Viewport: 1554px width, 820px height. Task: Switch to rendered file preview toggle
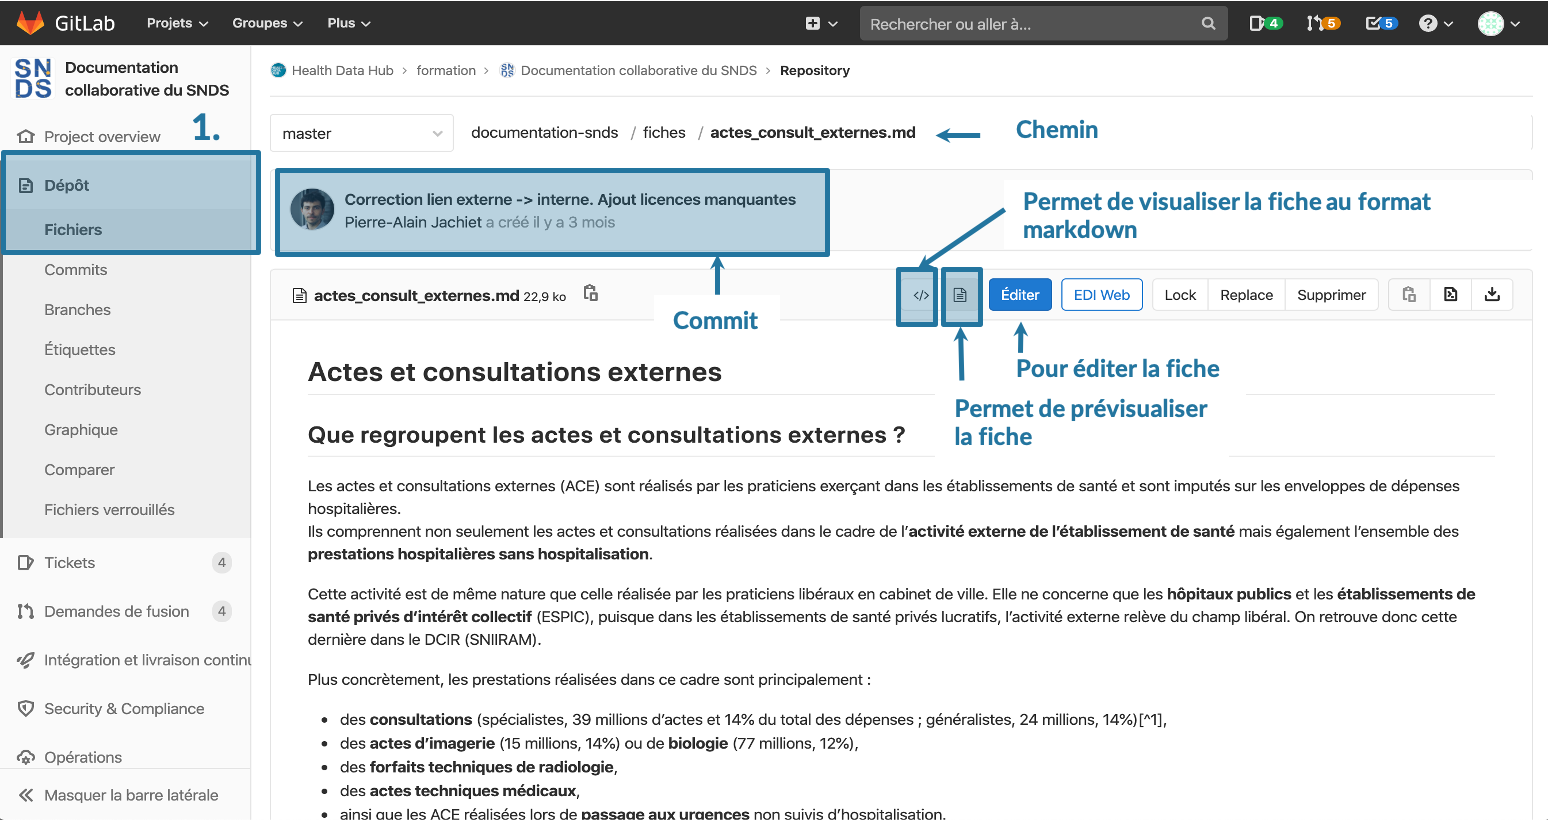pyautogui.click(x=960, y=295)
